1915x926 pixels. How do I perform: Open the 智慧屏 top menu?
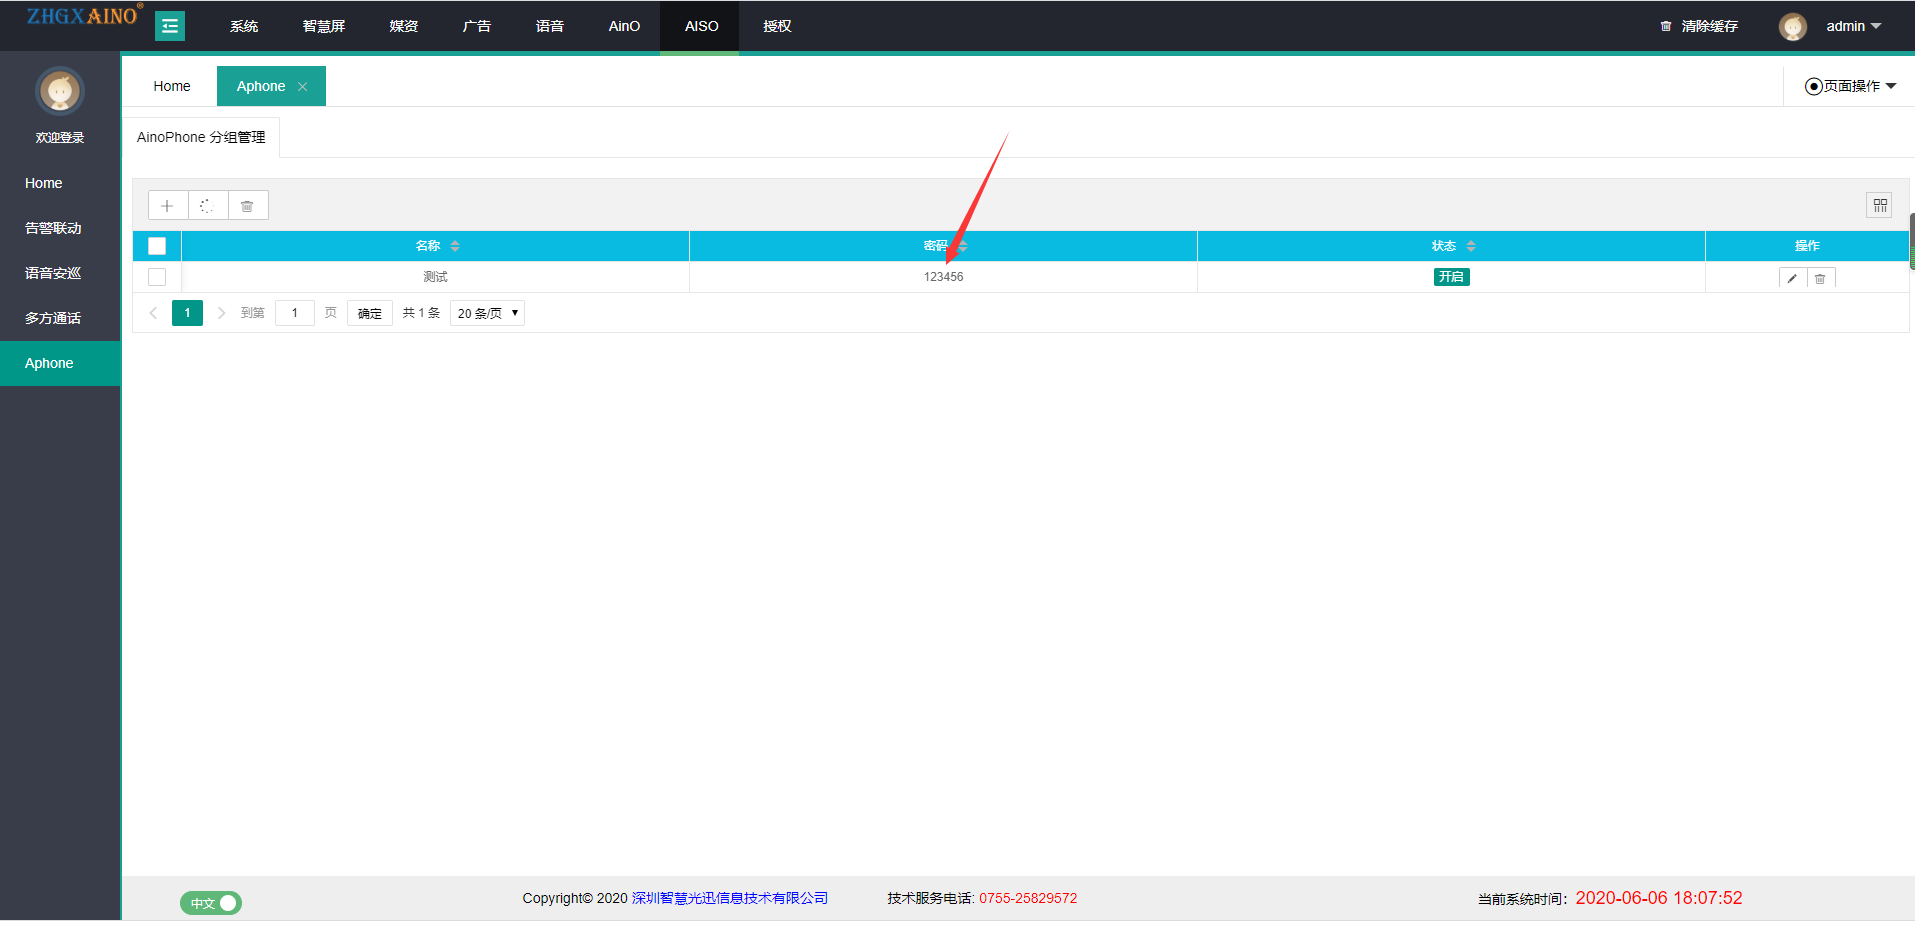pyautogui.click(x=323, y=26)
